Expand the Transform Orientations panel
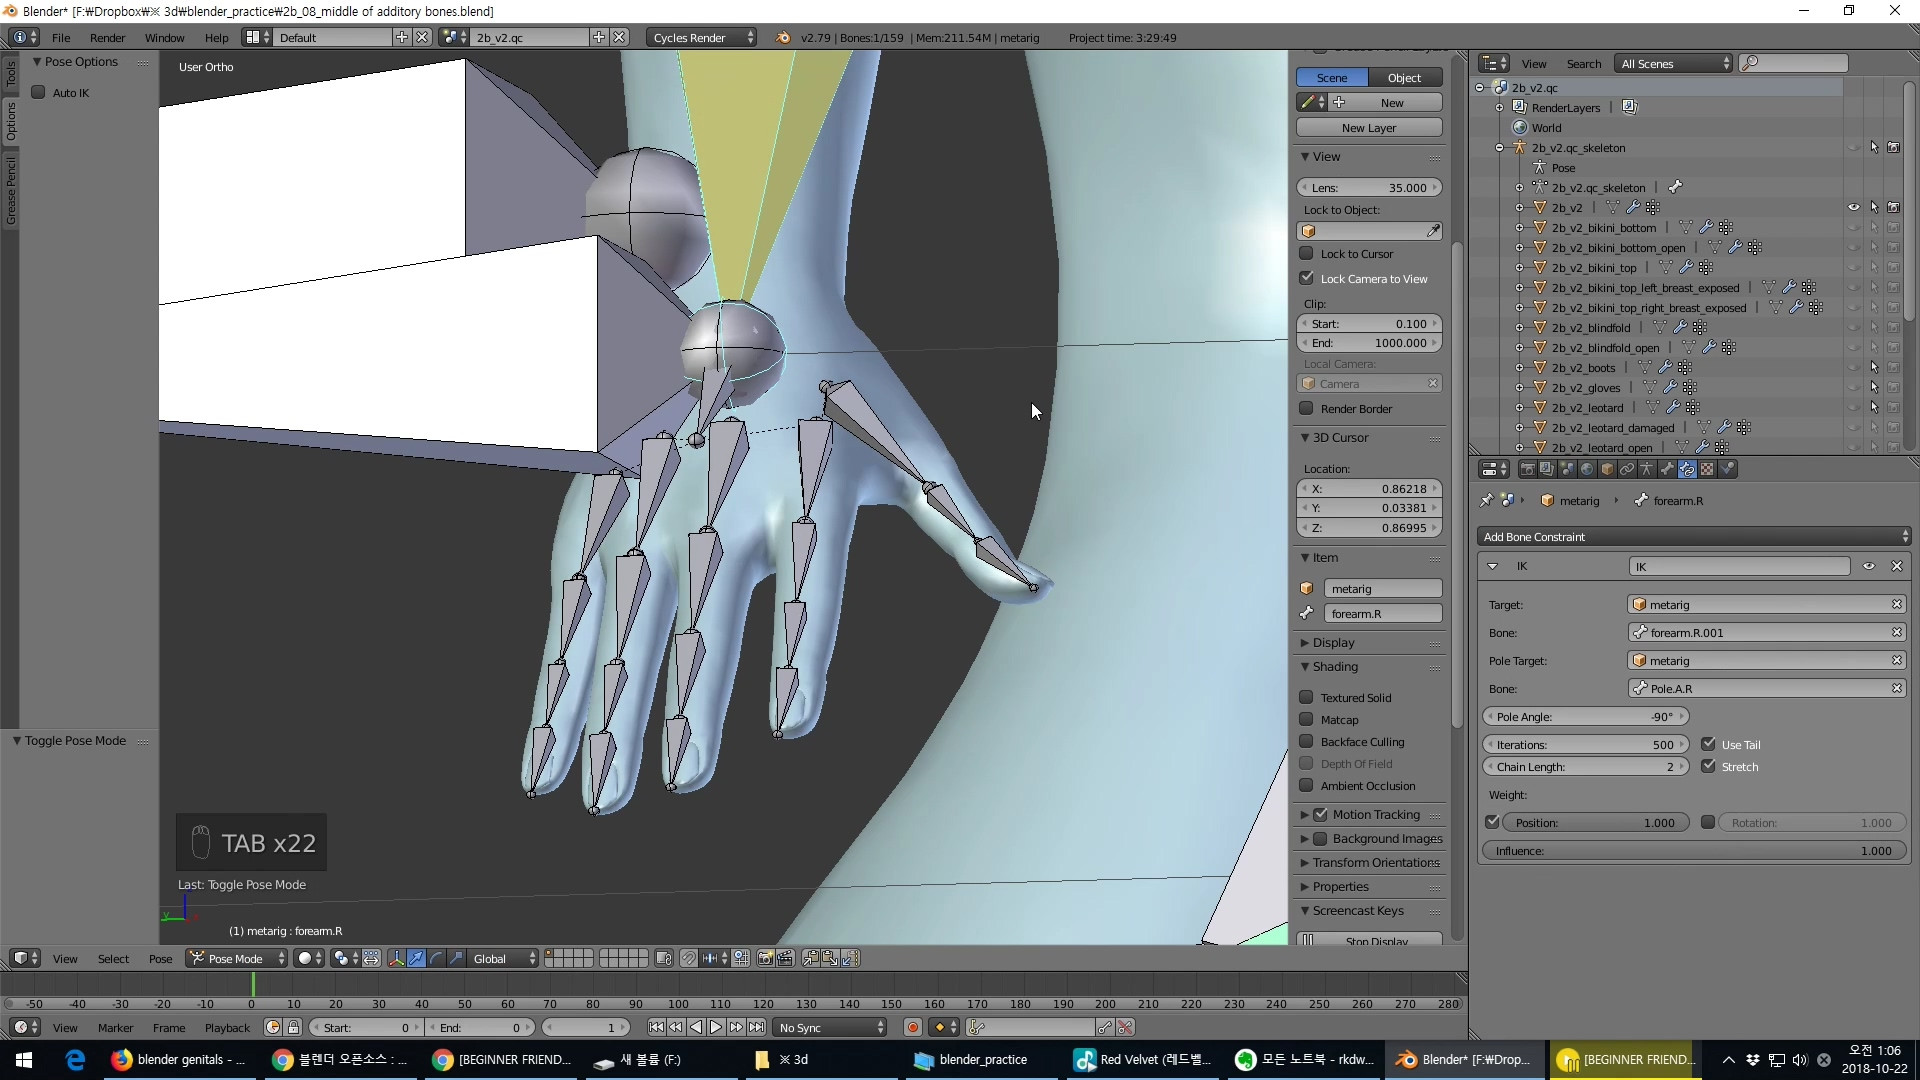Viewport: 1920px width, 1080px height. [x=1375, y=862]
